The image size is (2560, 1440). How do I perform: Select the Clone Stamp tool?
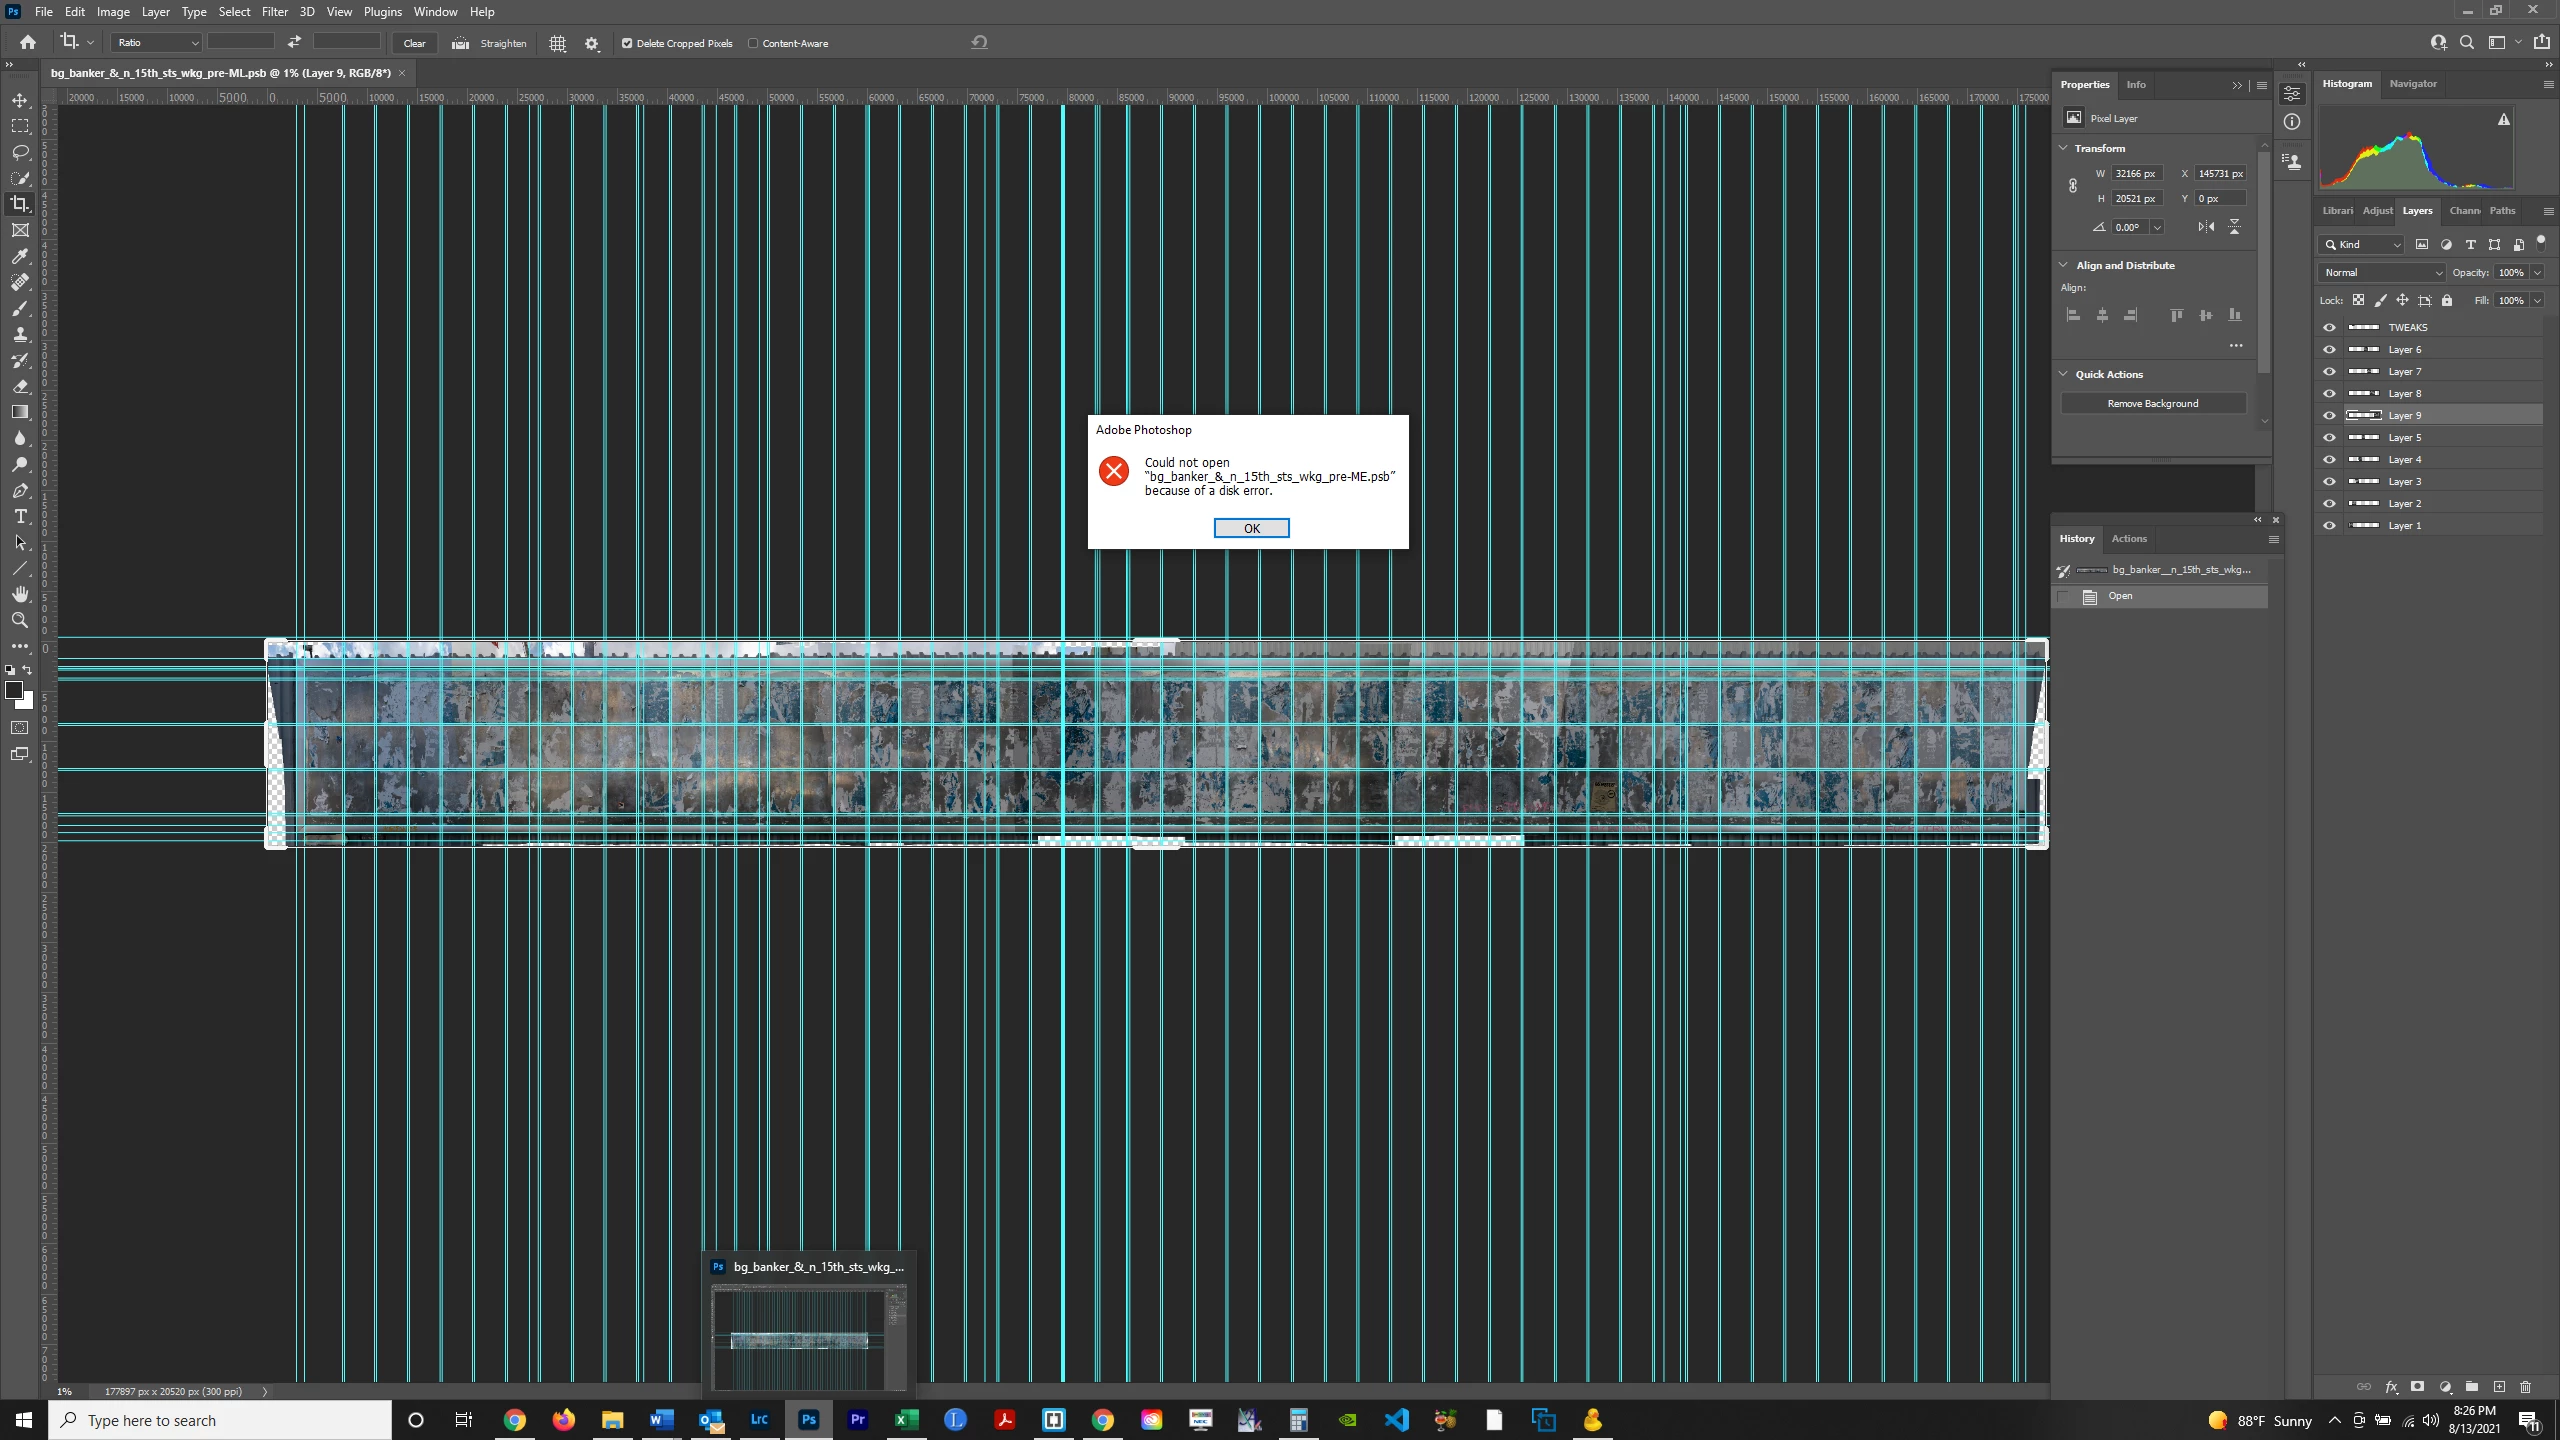click(20, 334)
